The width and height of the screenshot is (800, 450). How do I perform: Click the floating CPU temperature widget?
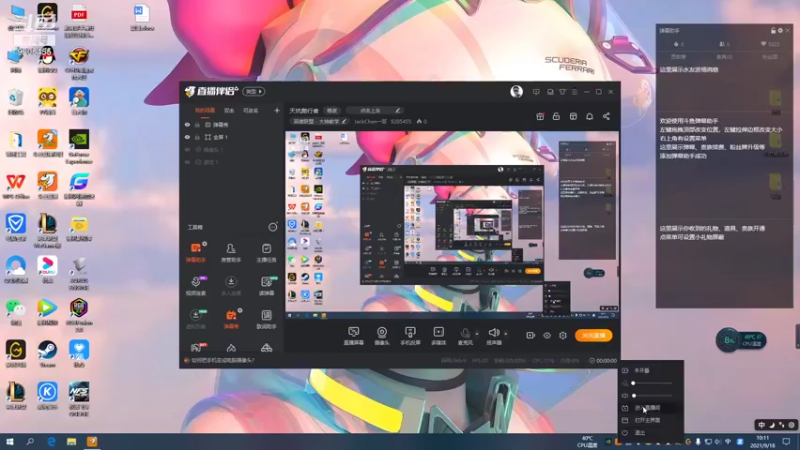pyautogui.click(x=741, y=340)
